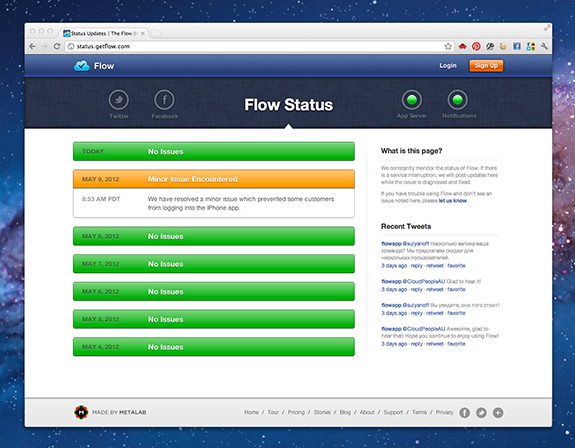Click the Chrome wrench menu icon

544,46
